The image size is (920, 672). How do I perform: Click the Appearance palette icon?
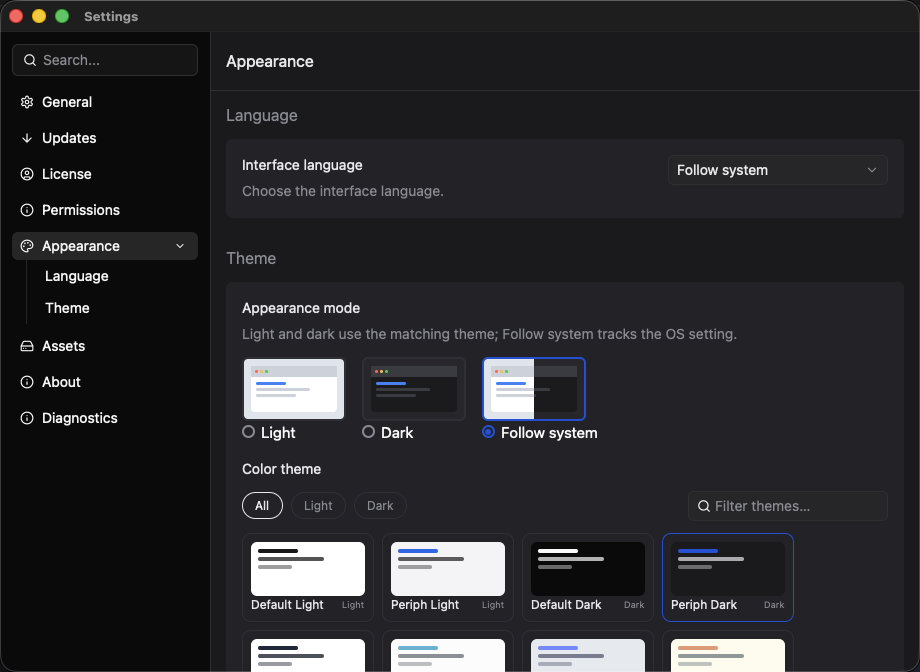pyautogui.click(x=27, y=246)
